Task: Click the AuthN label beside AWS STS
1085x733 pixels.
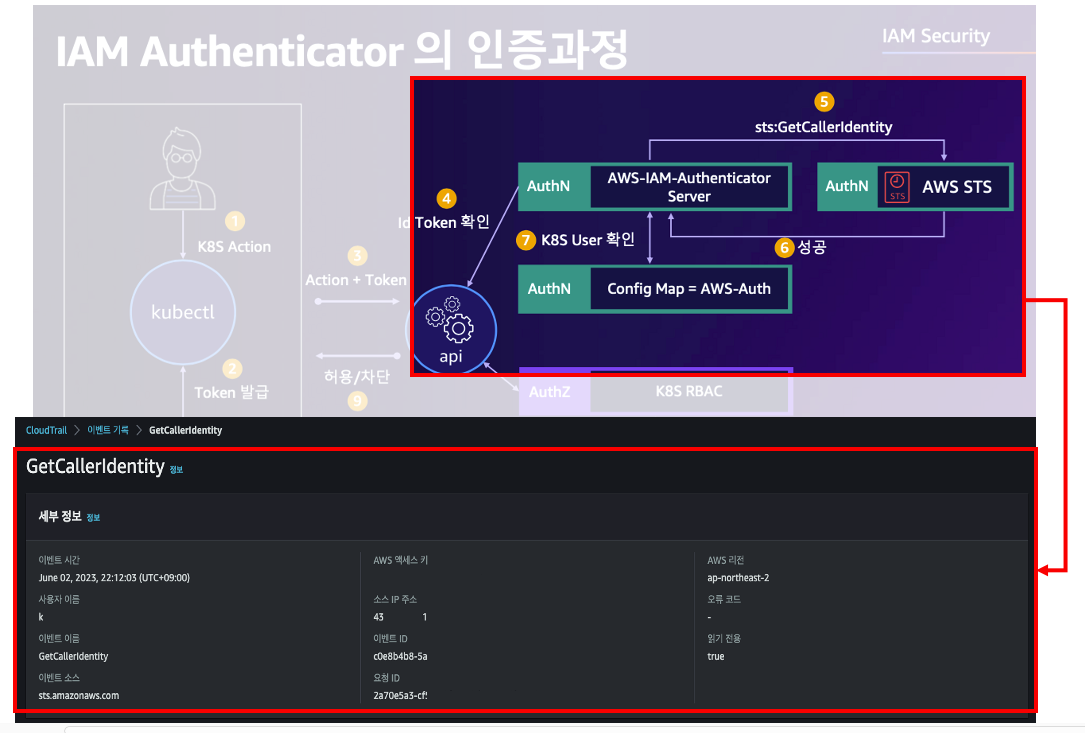Action: pos(846,186)
